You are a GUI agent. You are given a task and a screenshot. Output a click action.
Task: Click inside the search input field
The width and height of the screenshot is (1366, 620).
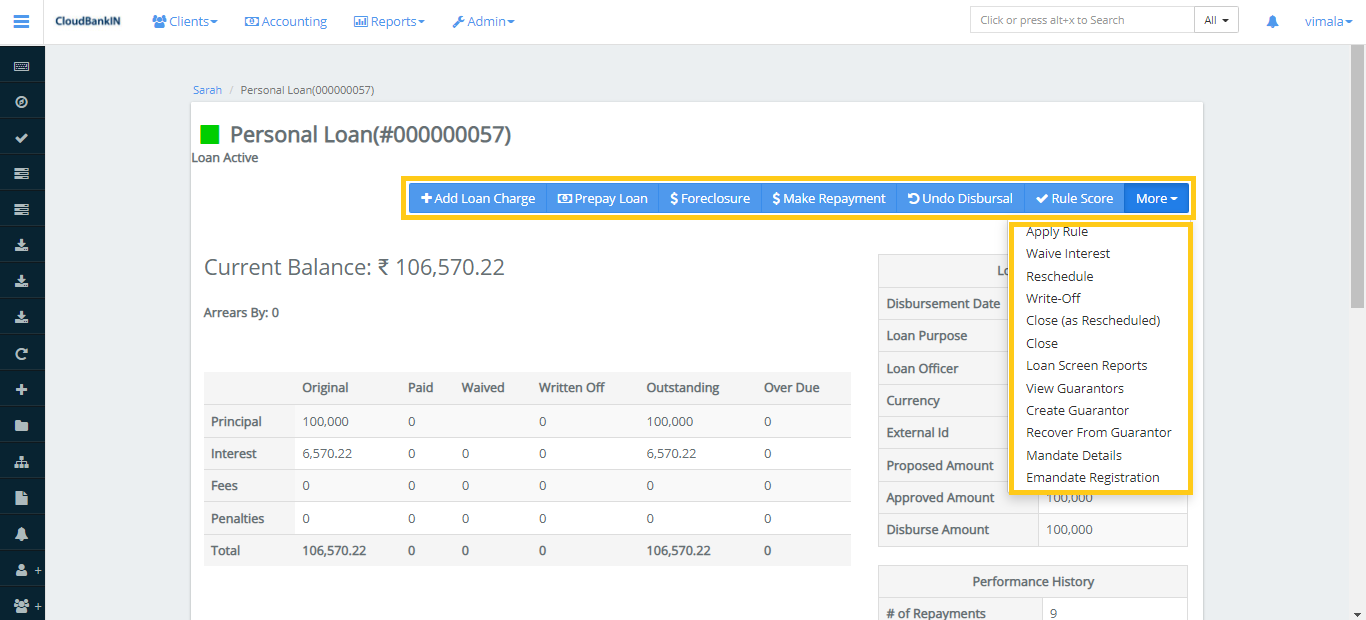pyautogui.click(x=1080, y=18)
